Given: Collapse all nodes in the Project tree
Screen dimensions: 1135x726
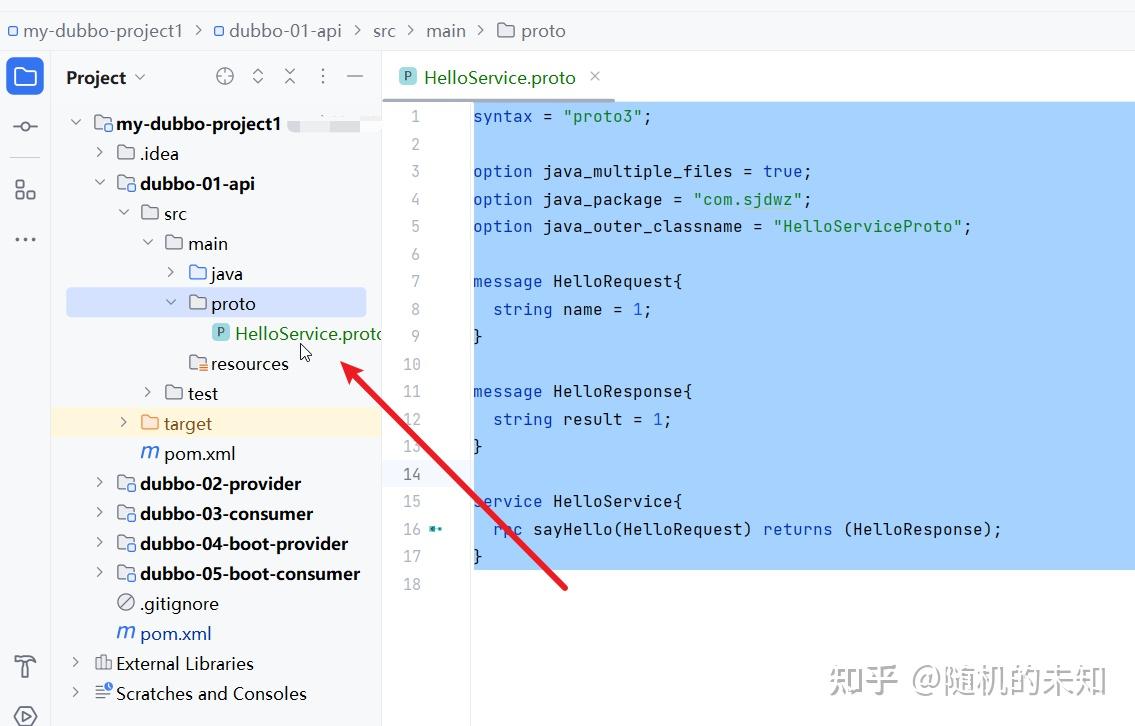Looking at the screenshot, I should click(x=290, y=75).
